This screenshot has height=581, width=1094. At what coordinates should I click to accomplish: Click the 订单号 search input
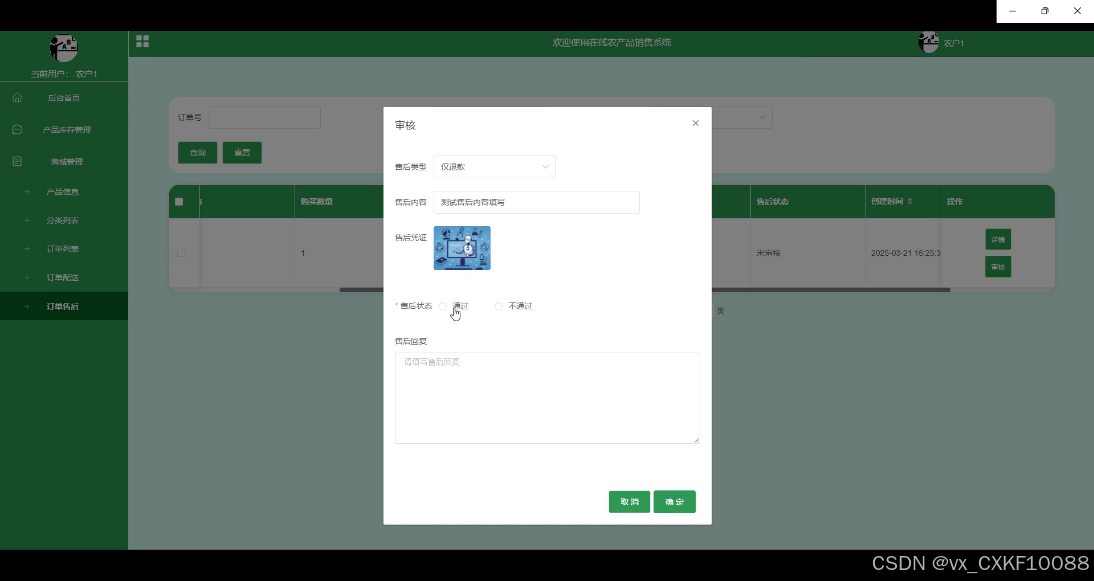pos(264,117)
